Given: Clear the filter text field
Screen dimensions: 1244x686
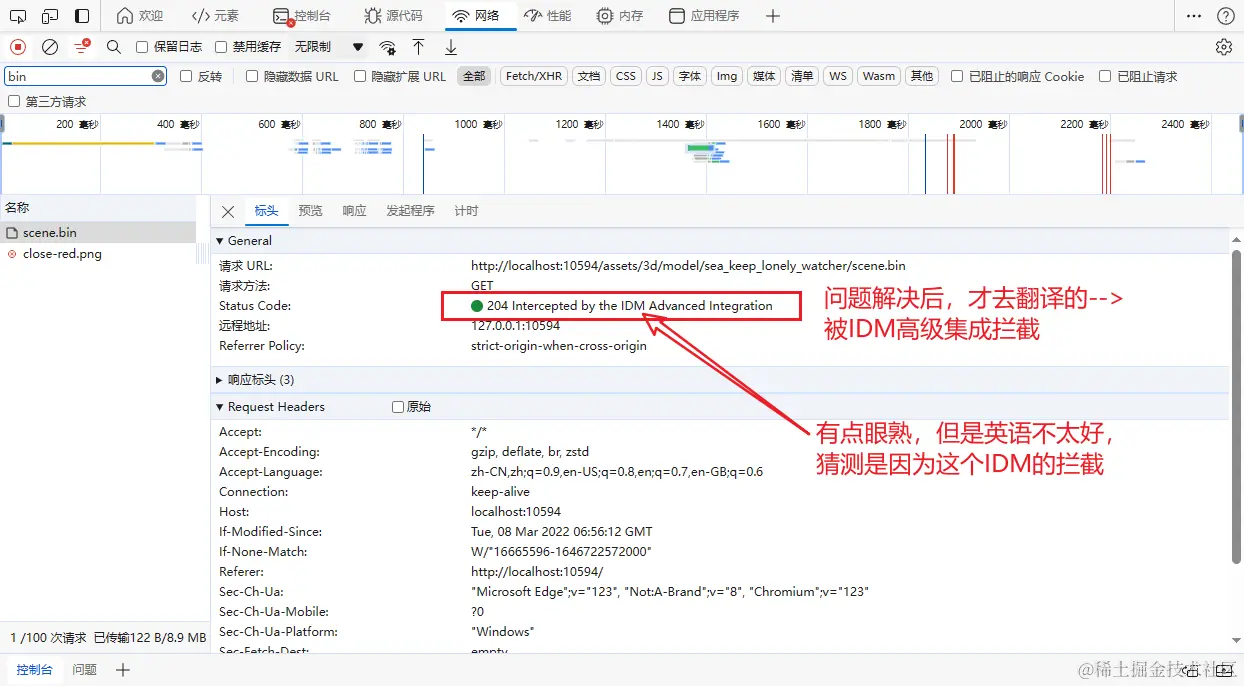Looking at the screenshot, I should [x=158, y=76].
